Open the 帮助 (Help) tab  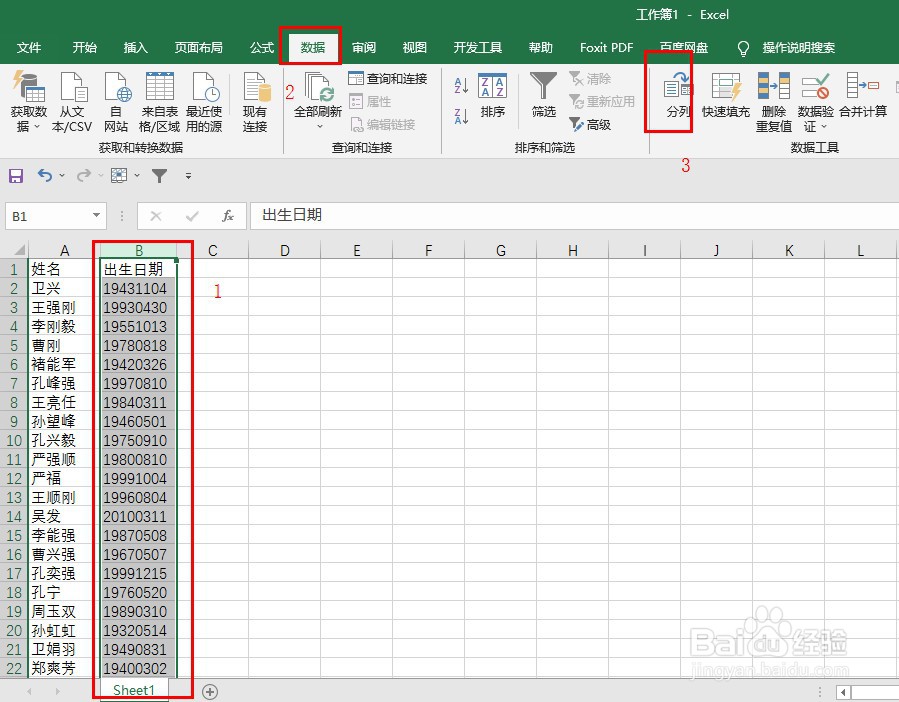tap(540, 48)
